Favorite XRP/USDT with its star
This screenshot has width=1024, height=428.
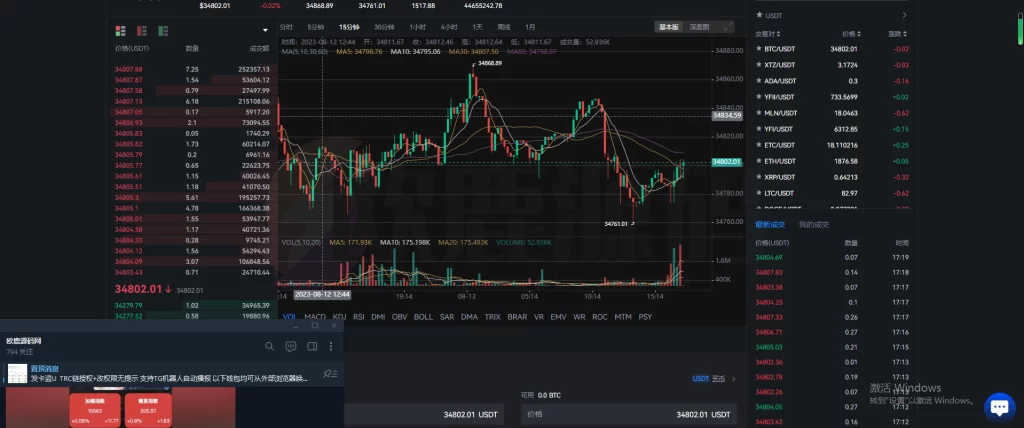758,177
